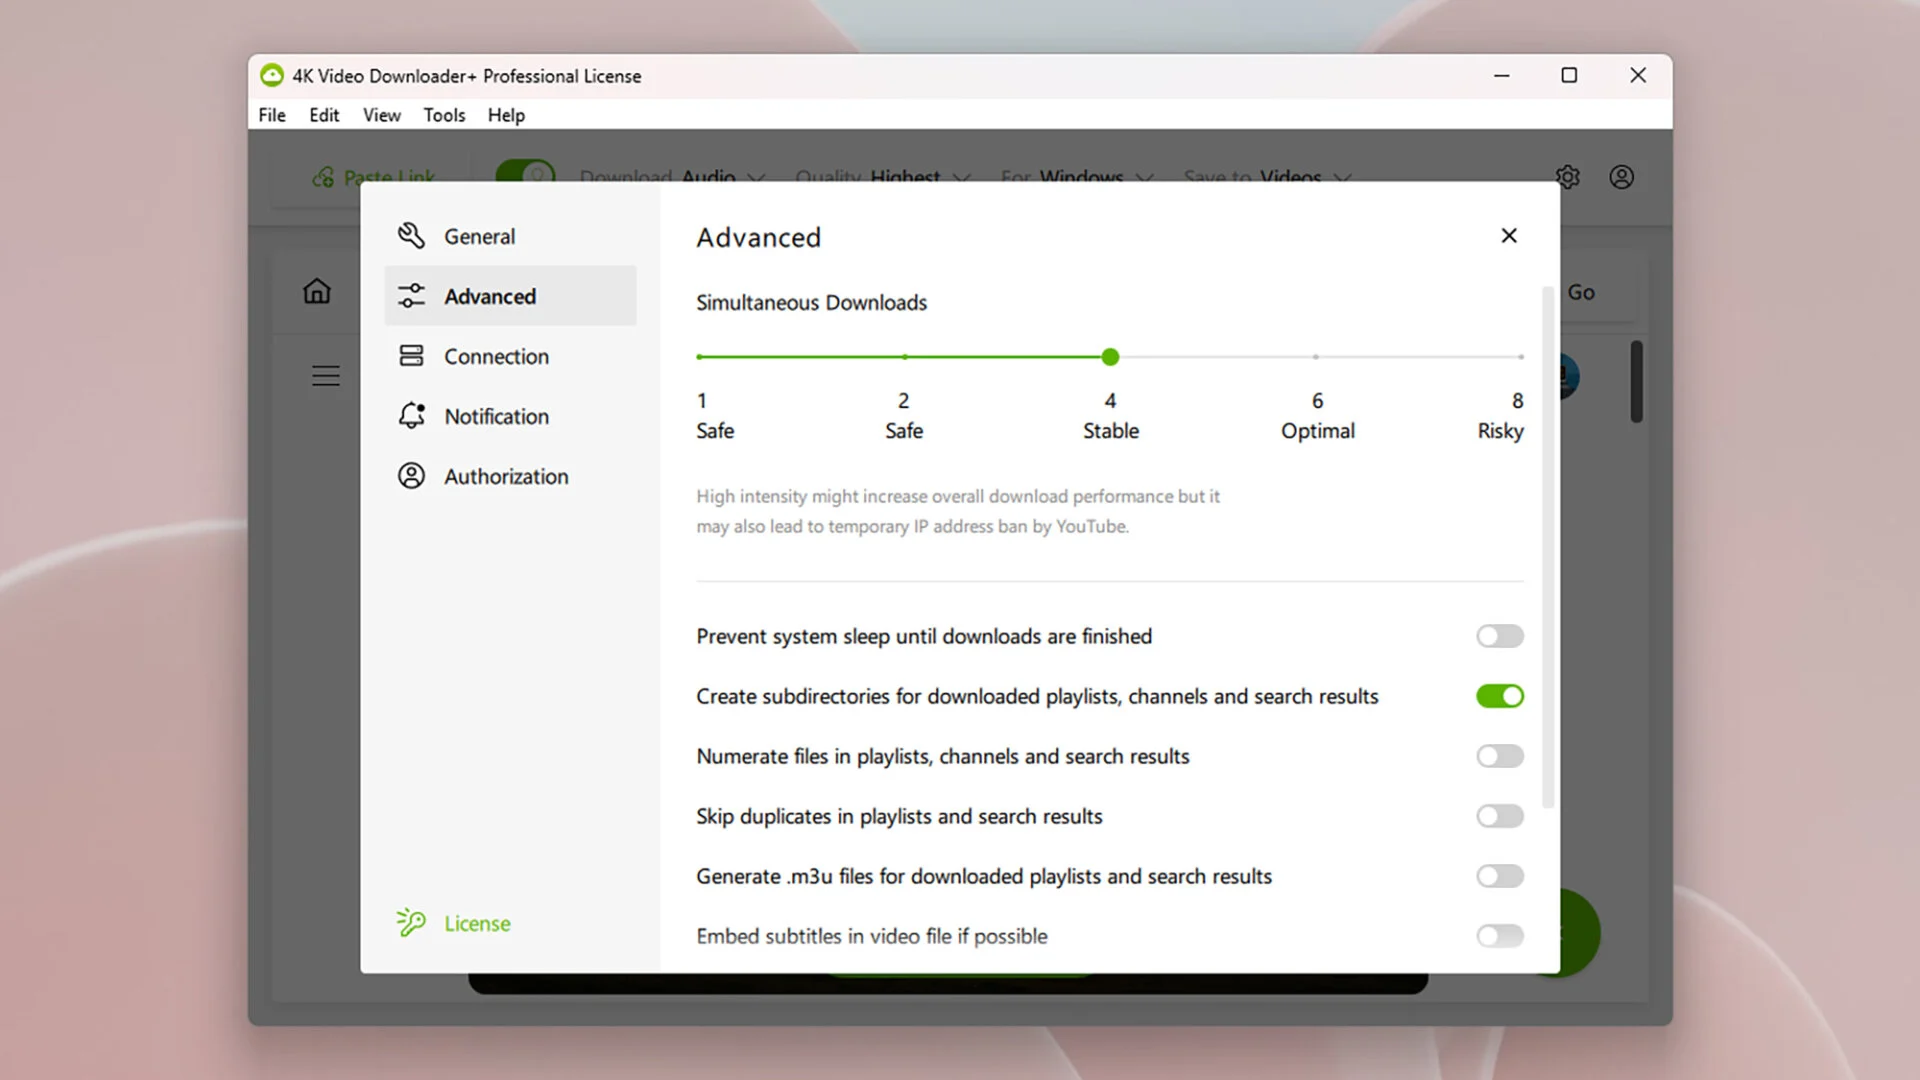
Task: Open the account profile icon in toolbar
Action: coord(1621,177)
